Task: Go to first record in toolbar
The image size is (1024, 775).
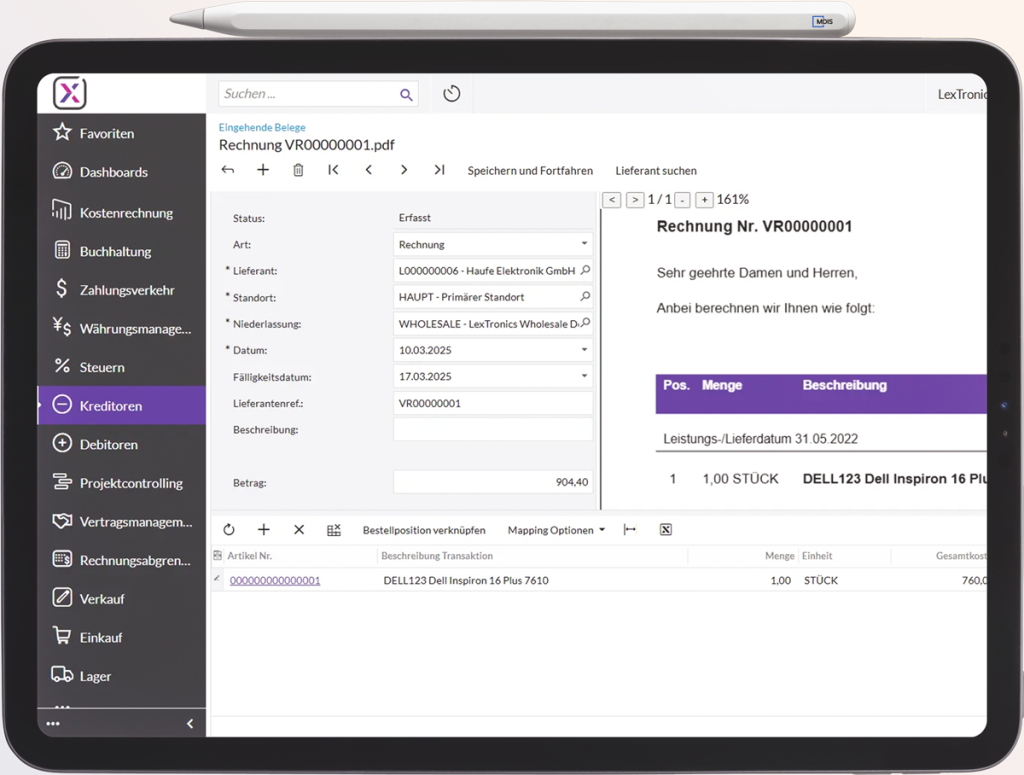Action: coord(333,170)
